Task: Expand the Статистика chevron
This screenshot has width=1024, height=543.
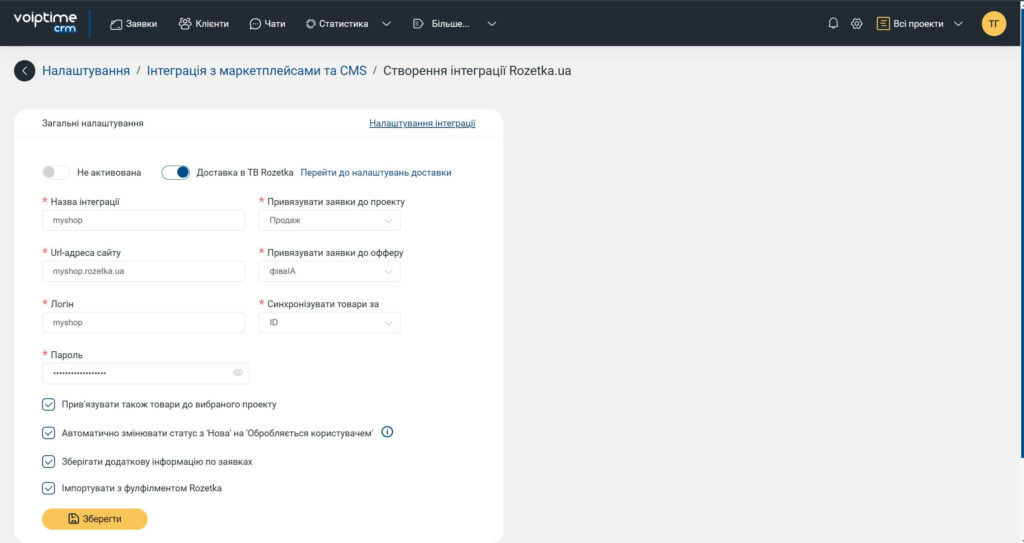Action: pyautogui.click(x=386, y=24)
